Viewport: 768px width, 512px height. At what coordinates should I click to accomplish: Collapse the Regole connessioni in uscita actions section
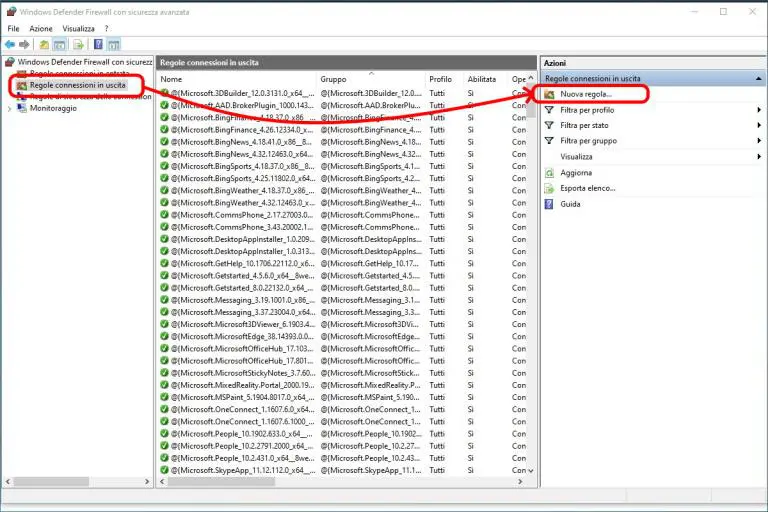(x=758, y=78)
